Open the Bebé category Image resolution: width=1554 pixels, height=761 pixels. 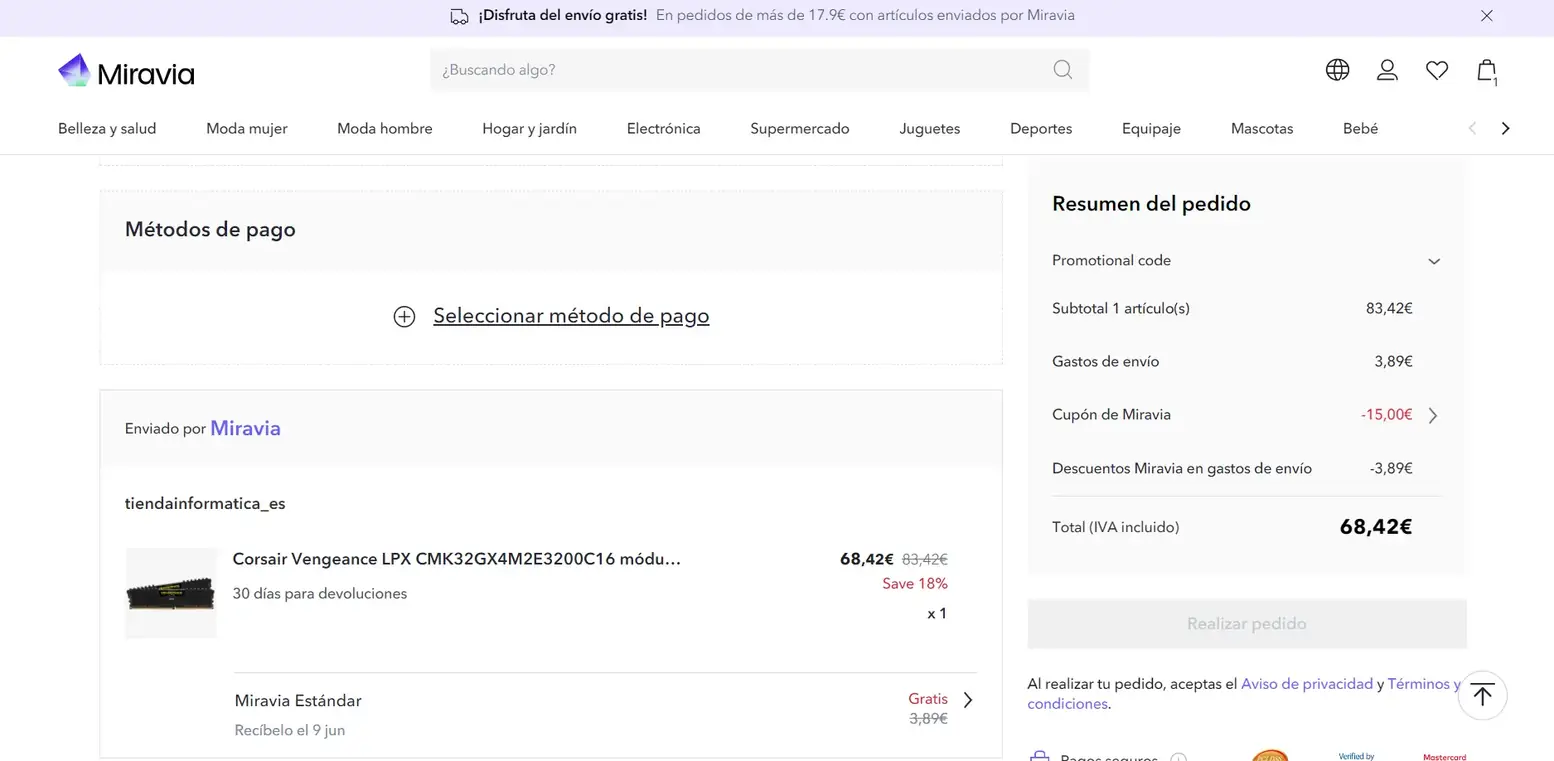1360,128
